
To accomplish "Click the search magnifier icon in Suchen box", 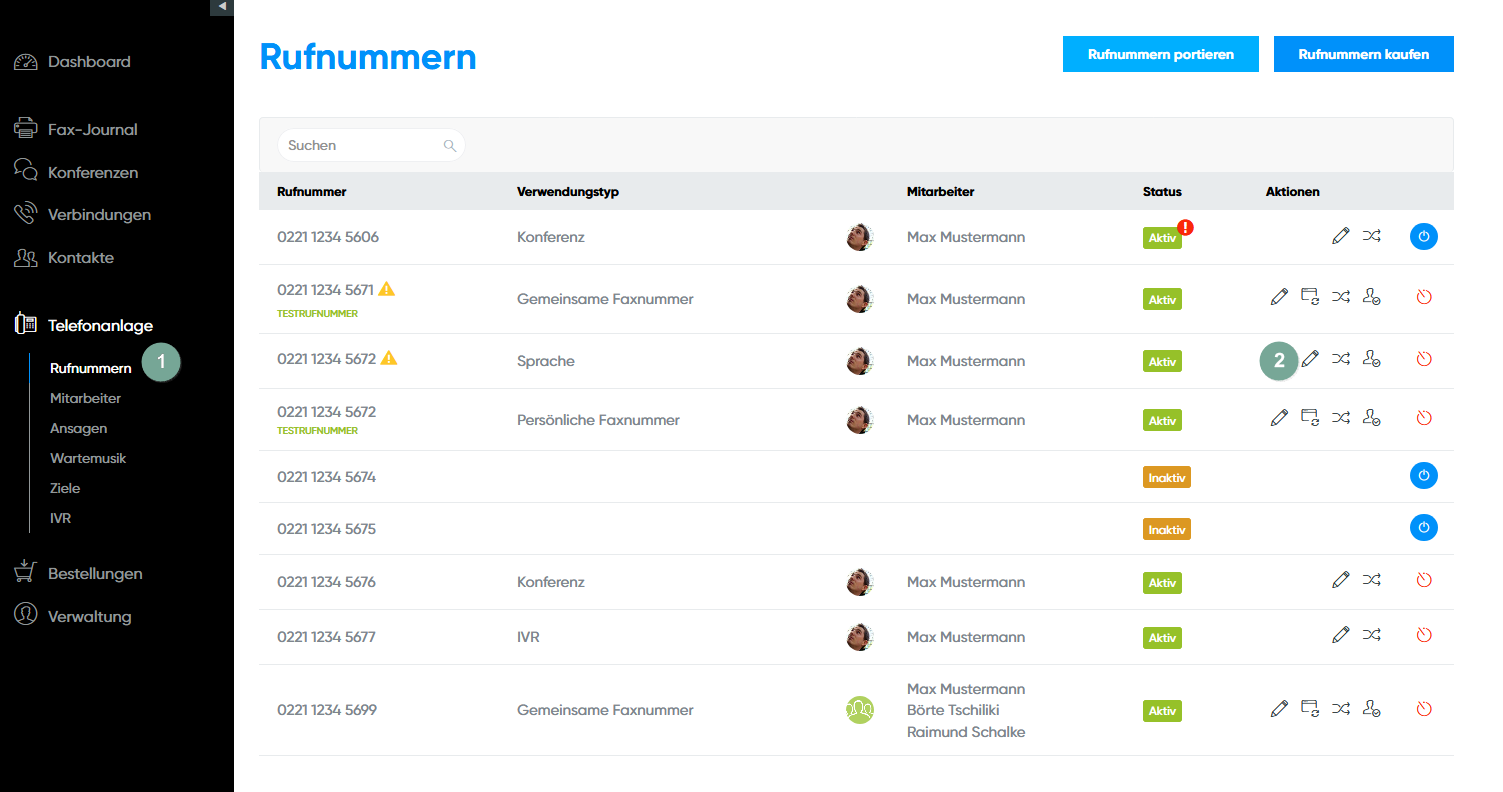I will point(450,146).
